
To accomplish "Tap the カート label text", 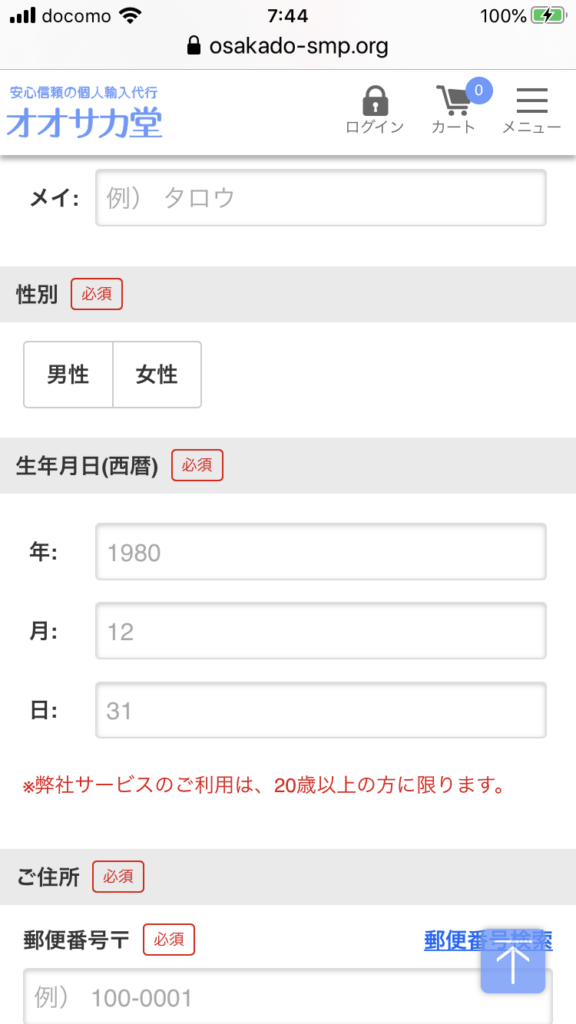I will tap(453, 127).
